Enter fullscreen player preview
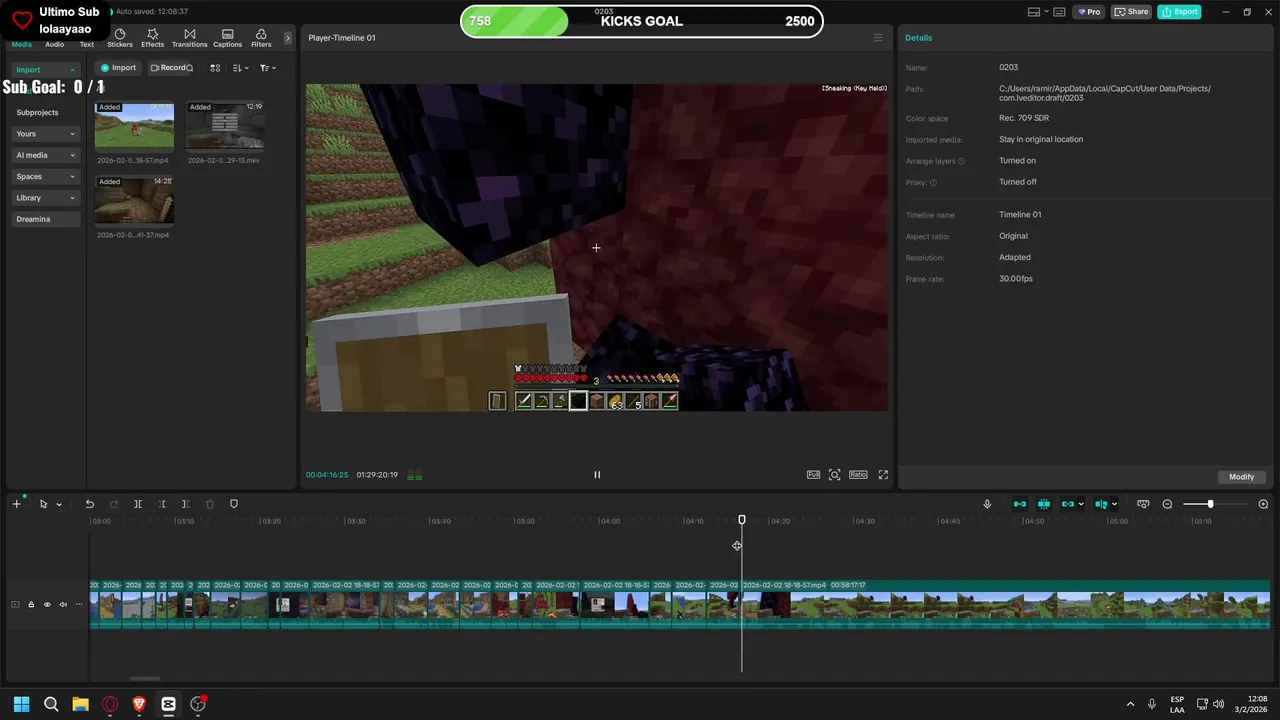 pyautogui.click(x=883, y=475)
